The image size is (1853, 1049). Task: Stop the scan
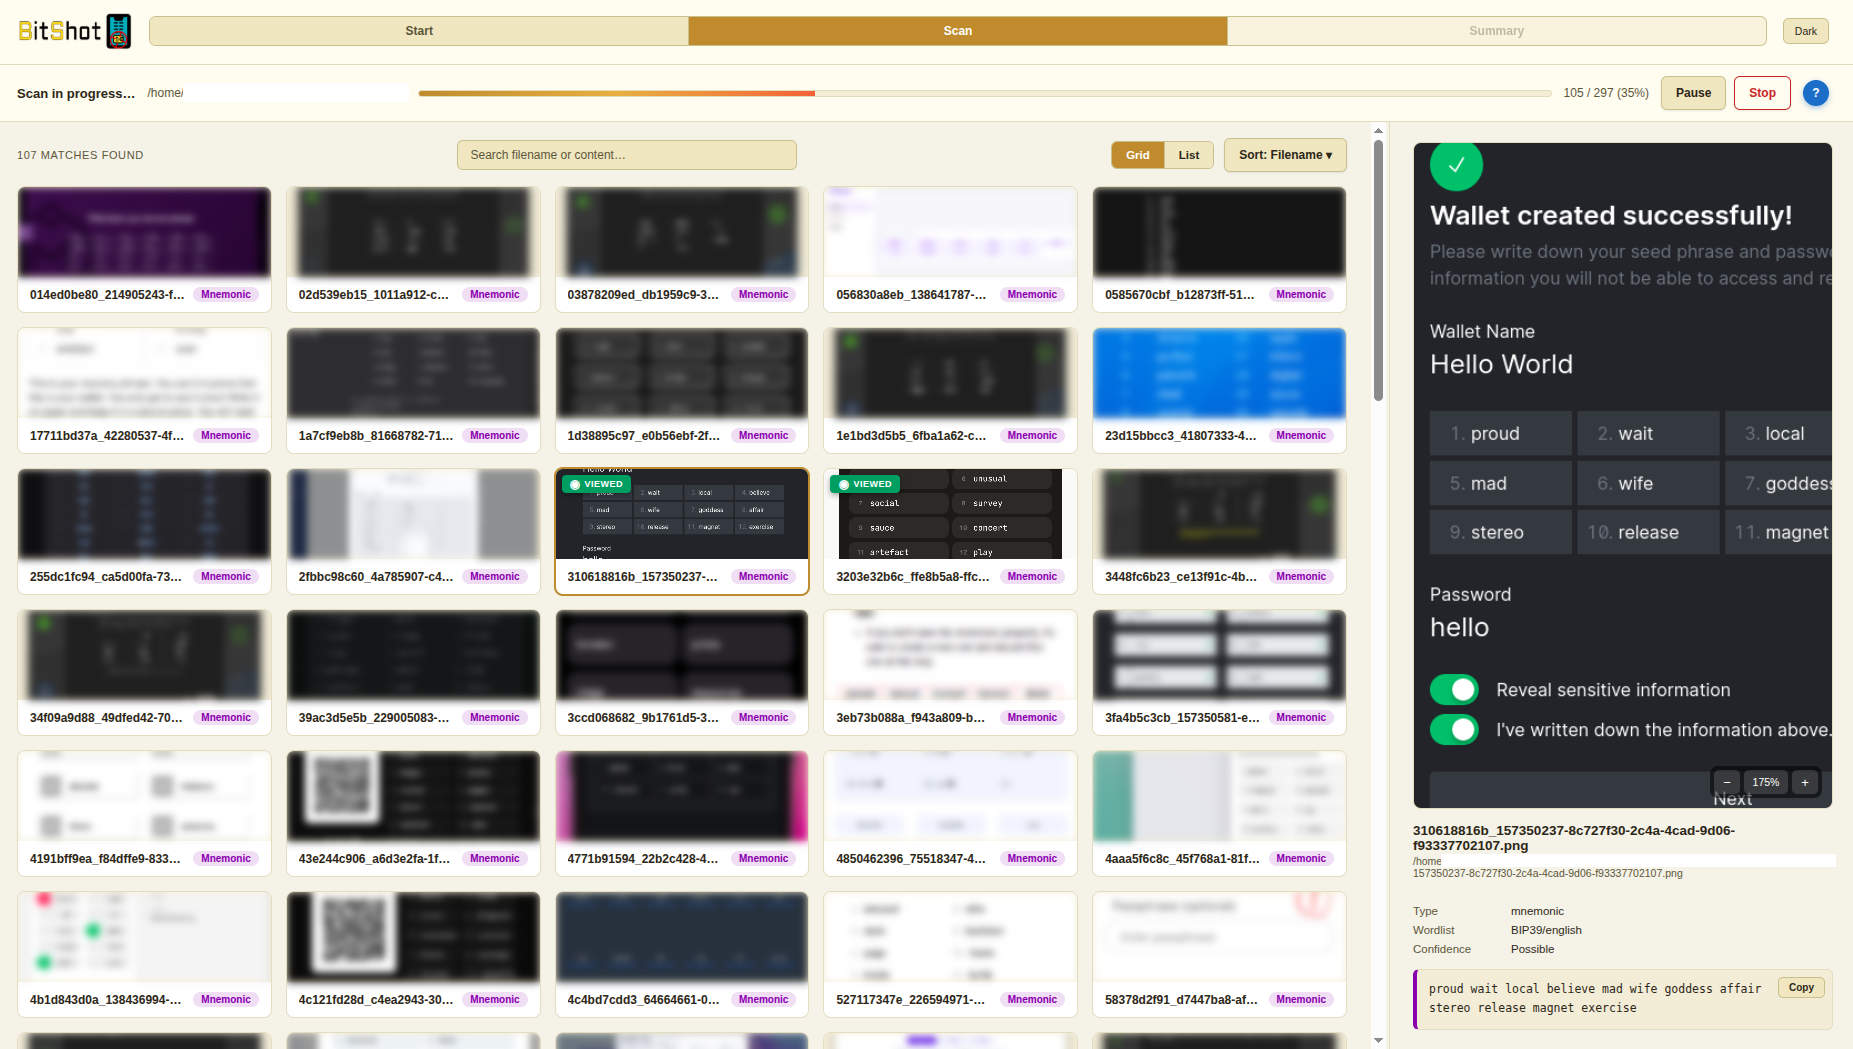(1762, 93)
